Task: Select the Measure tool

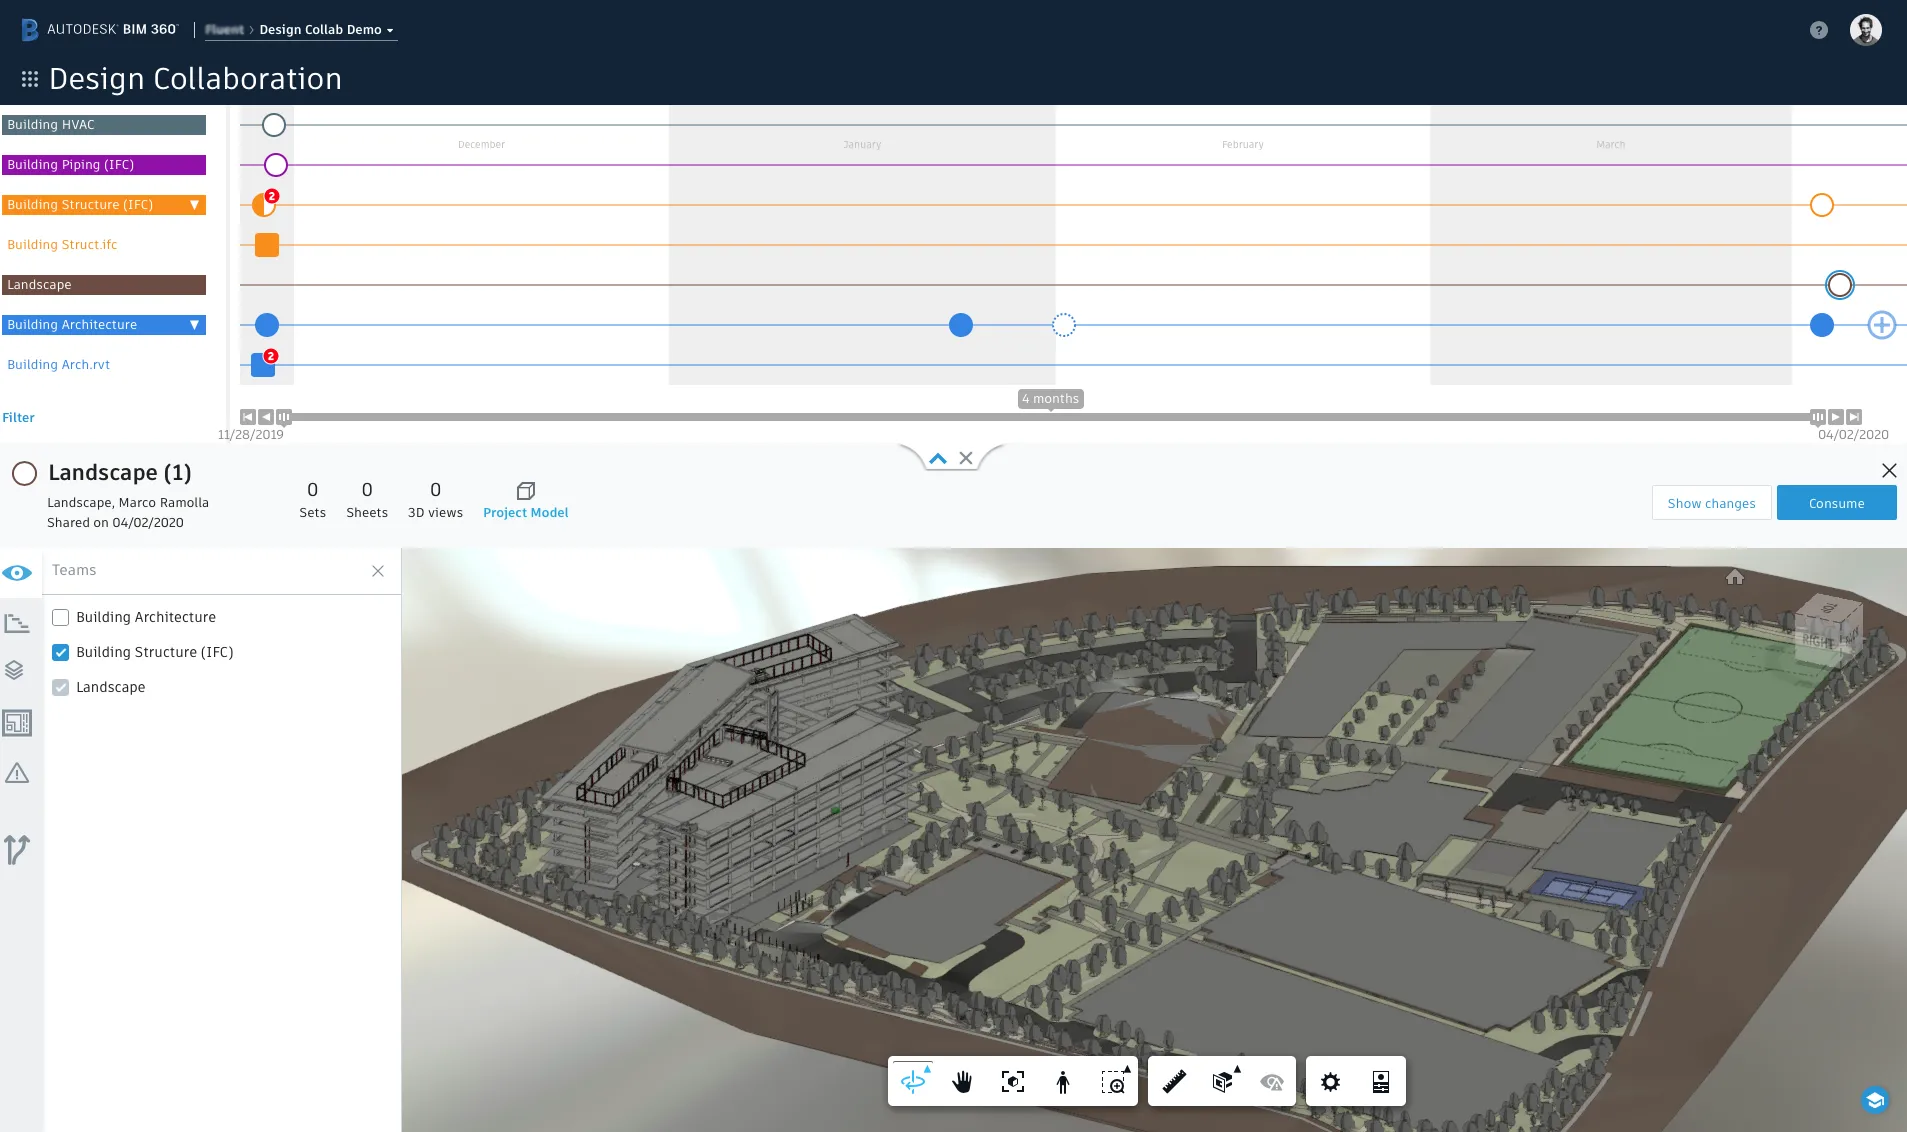Action: pyautogui.click(x=1173, y=1081)
